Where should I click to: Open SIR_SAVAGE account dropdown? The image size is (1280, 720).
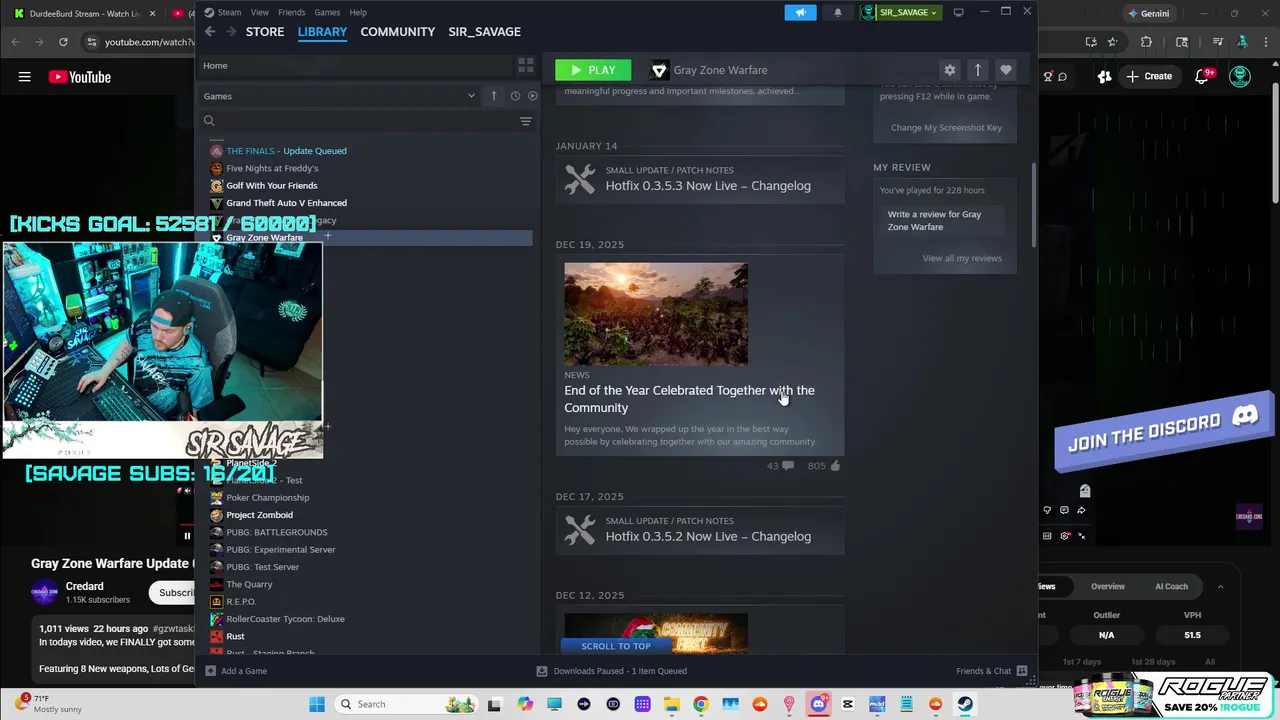pyautogui.click(x=902, y=12)
